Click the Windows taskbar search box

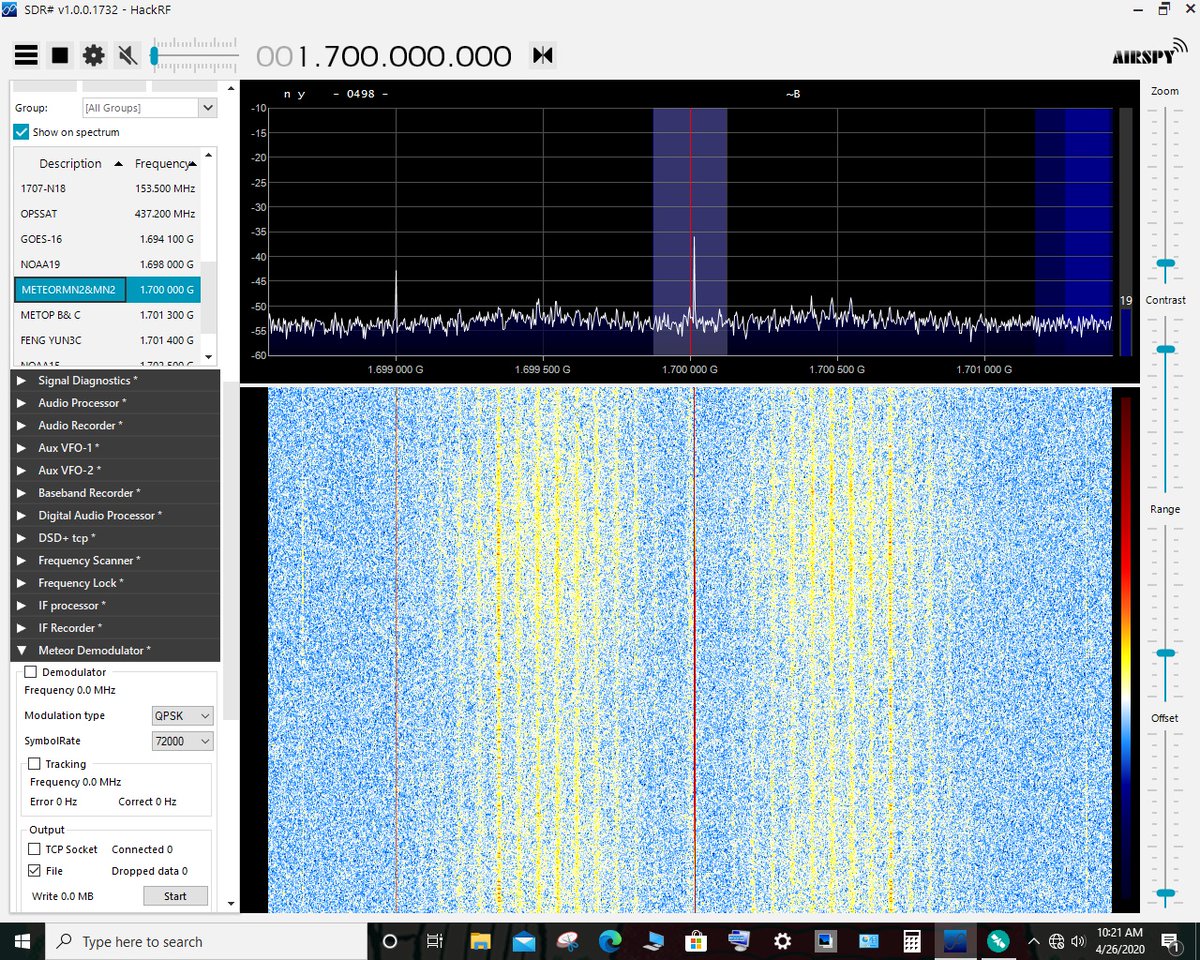click(208, 941)
